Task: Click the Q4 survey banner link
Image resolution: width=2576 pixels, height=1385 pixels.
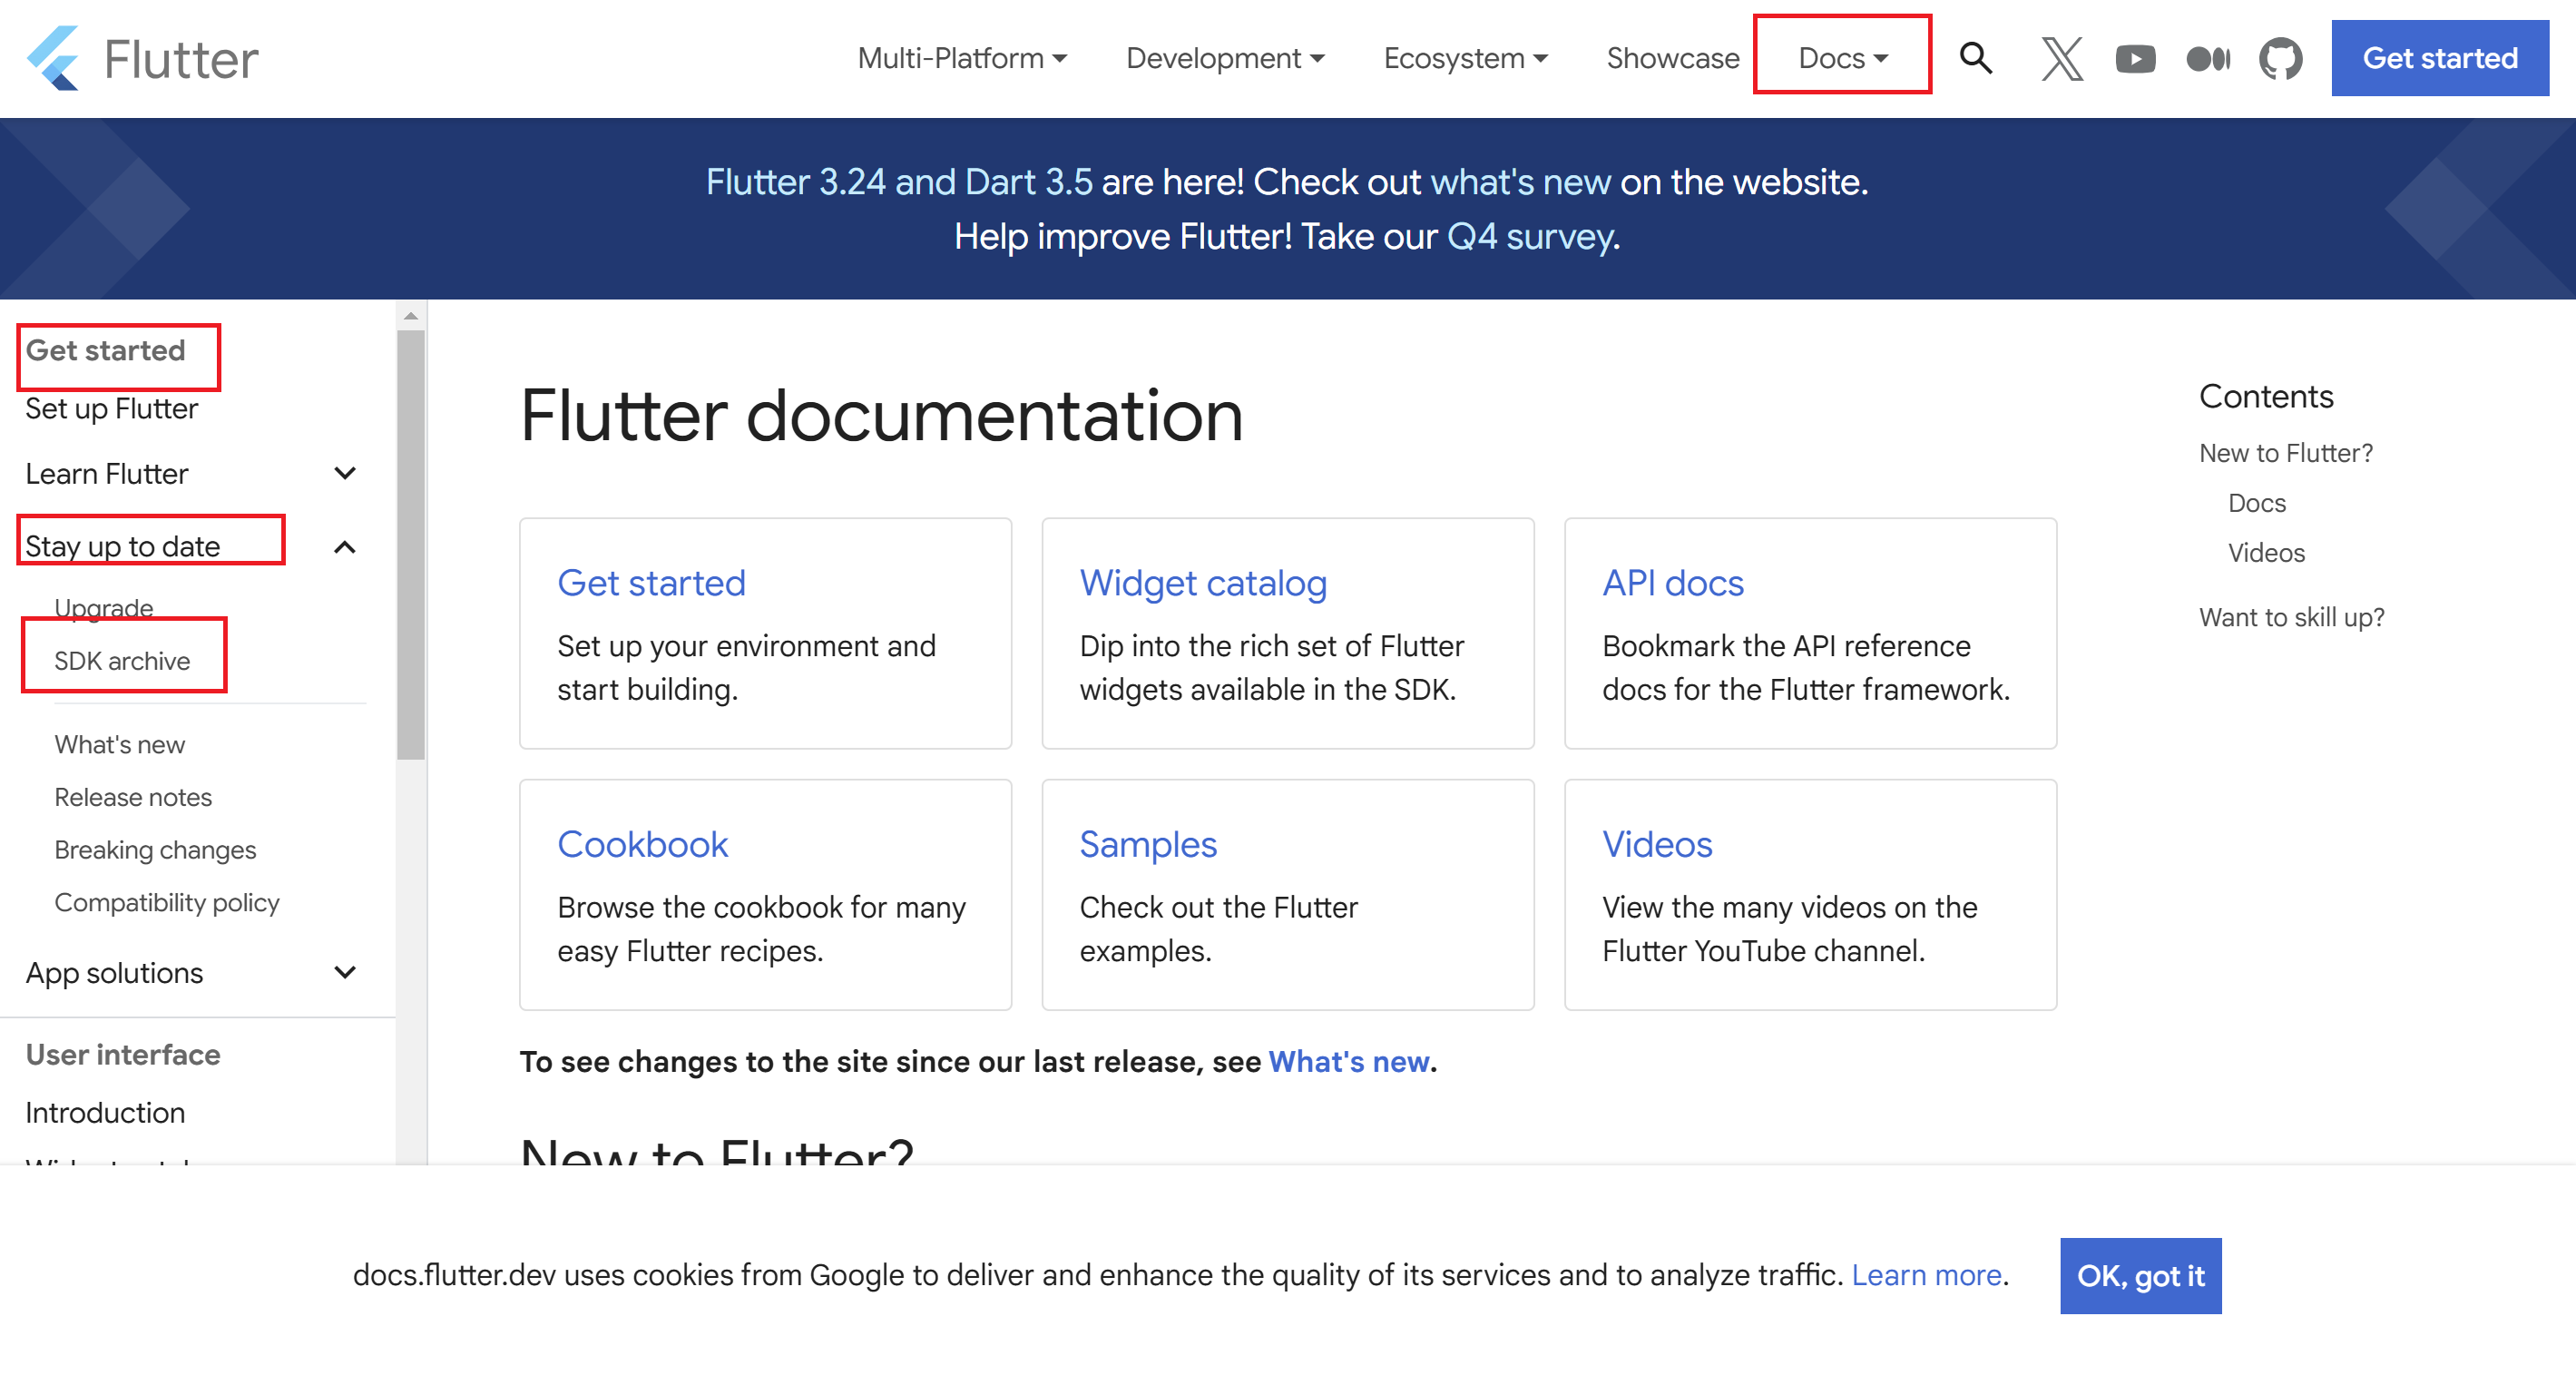Action: (x=1530, y=236)
